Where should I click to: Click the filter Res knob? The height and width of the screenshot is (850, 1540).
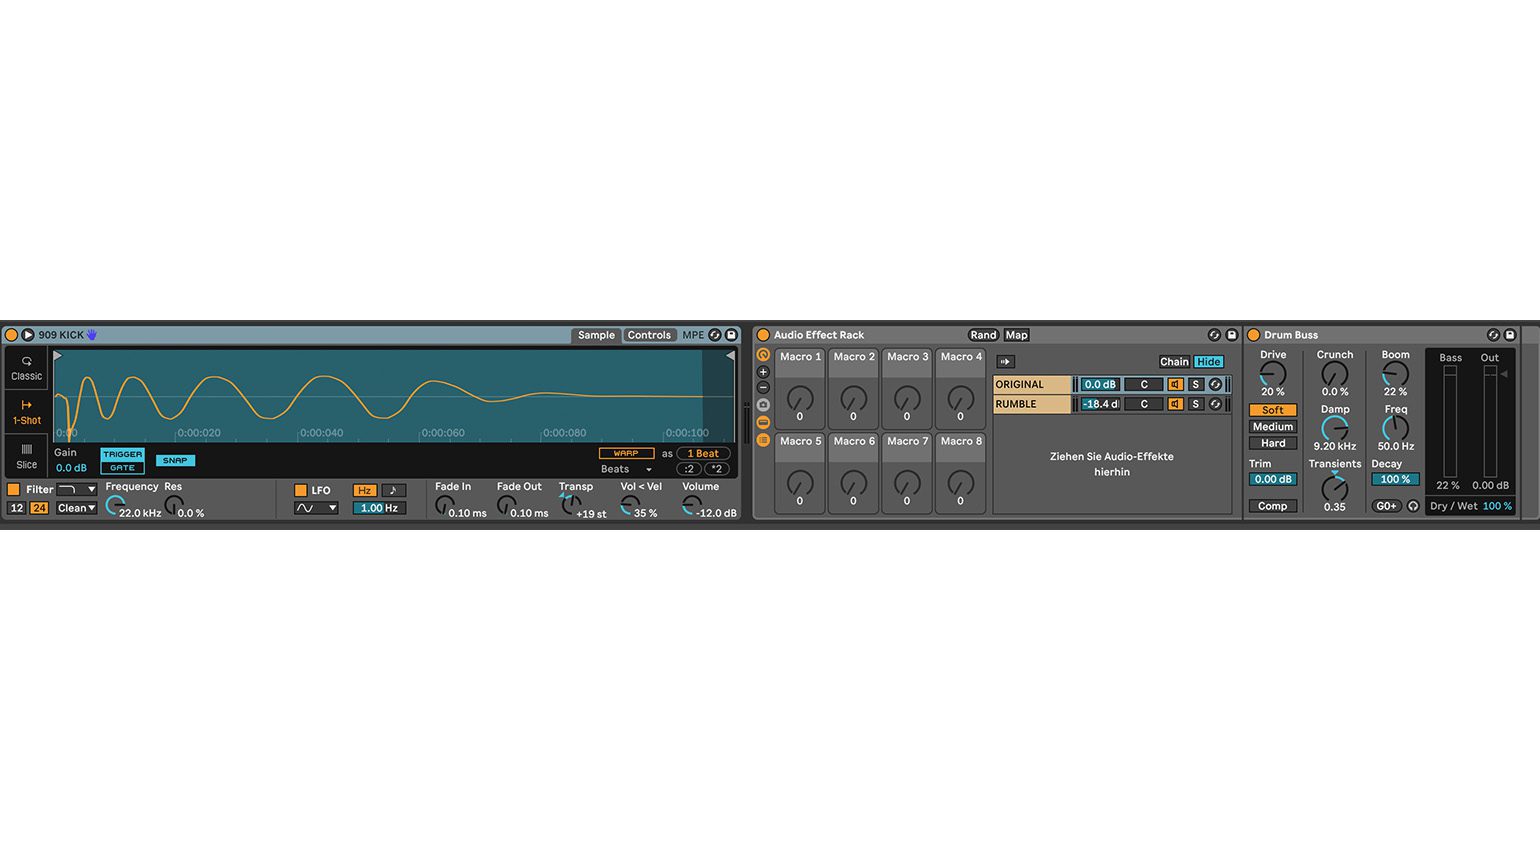click(x=174, y=505)
